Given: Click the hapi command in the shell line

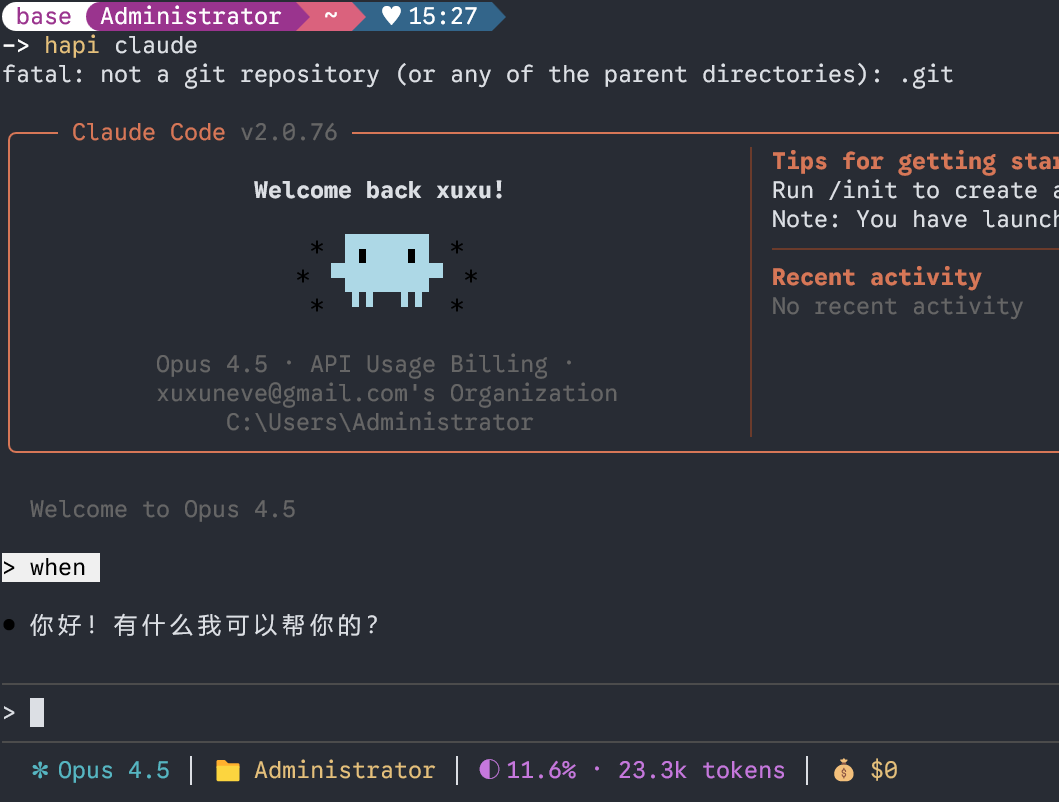Looking at the screenshot, I should coord(71,45).
